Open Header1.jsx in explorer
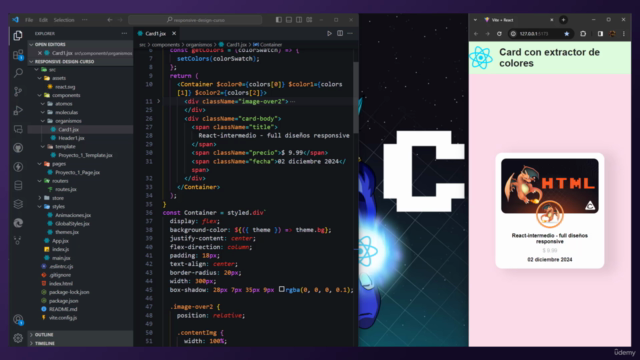The width and height of the screenshot is (640, 360). click(x=71, y=138)
